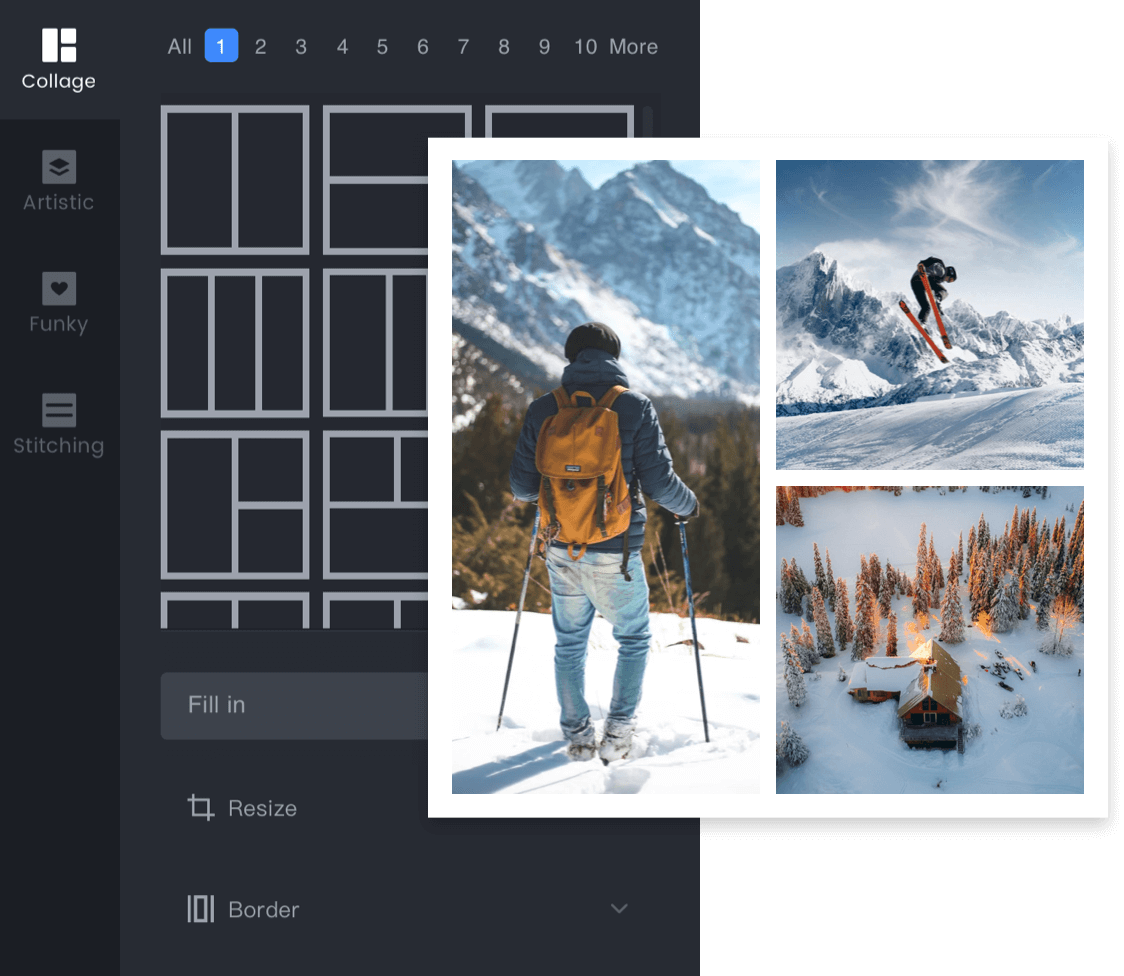Screen dimensions: 1124x976
Task: Click the Border frame icon
Action: tap(201, 909)
